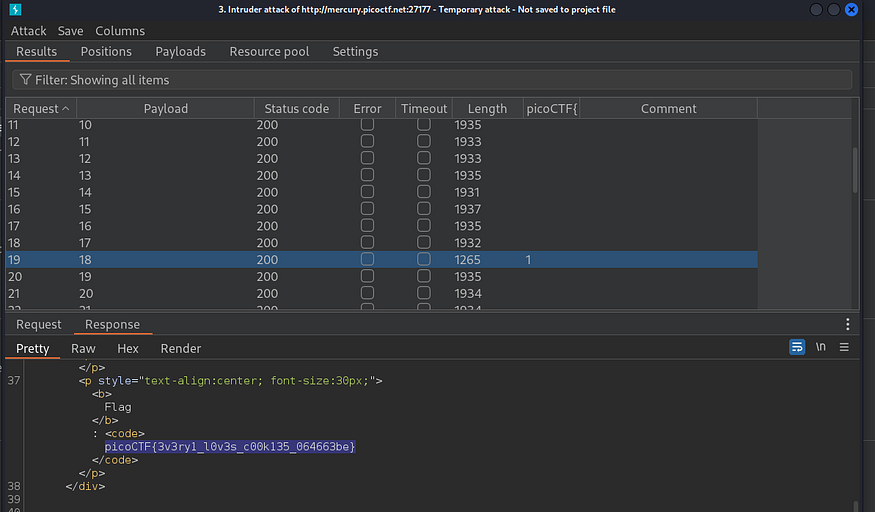Open the response viewer hamburger menu
Viewport: 875px width, 512px height.
tap(844, 347)
